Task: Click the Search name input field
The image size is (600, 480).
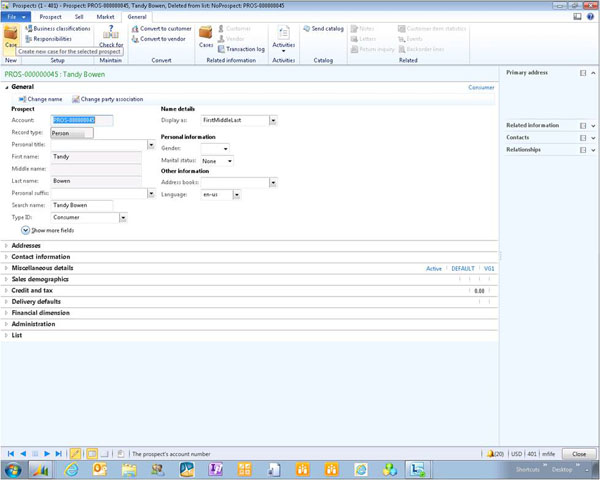Action: (82, 205)
